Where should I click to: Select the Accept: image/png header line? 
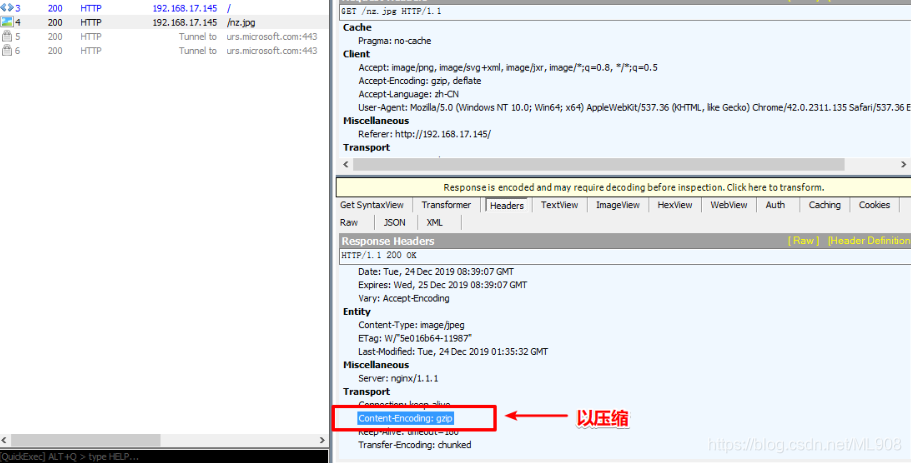pyautogui.click(x=508, y=67)
